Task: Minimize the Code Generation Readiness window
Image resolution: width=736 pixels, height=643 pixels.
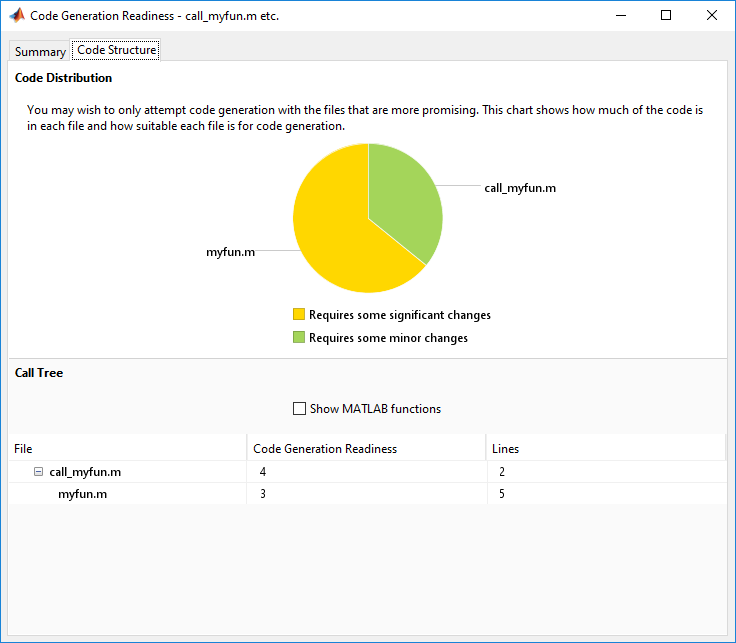Action: (x=621, y=15)
